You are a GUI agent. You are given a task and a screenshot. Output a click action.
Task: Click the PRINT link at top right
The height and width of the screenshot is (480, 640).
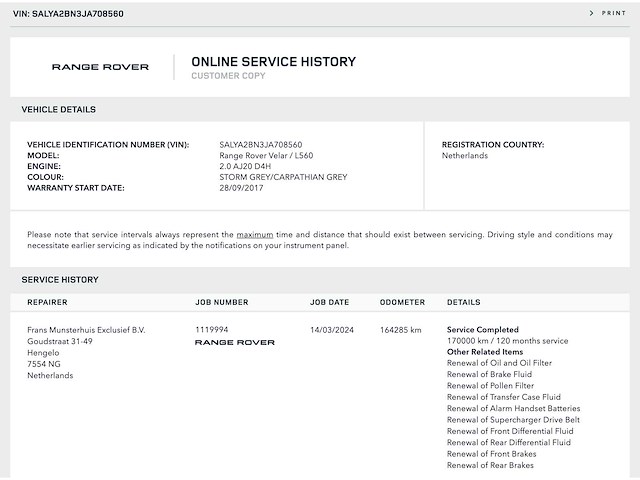click(x=614, y=13)
